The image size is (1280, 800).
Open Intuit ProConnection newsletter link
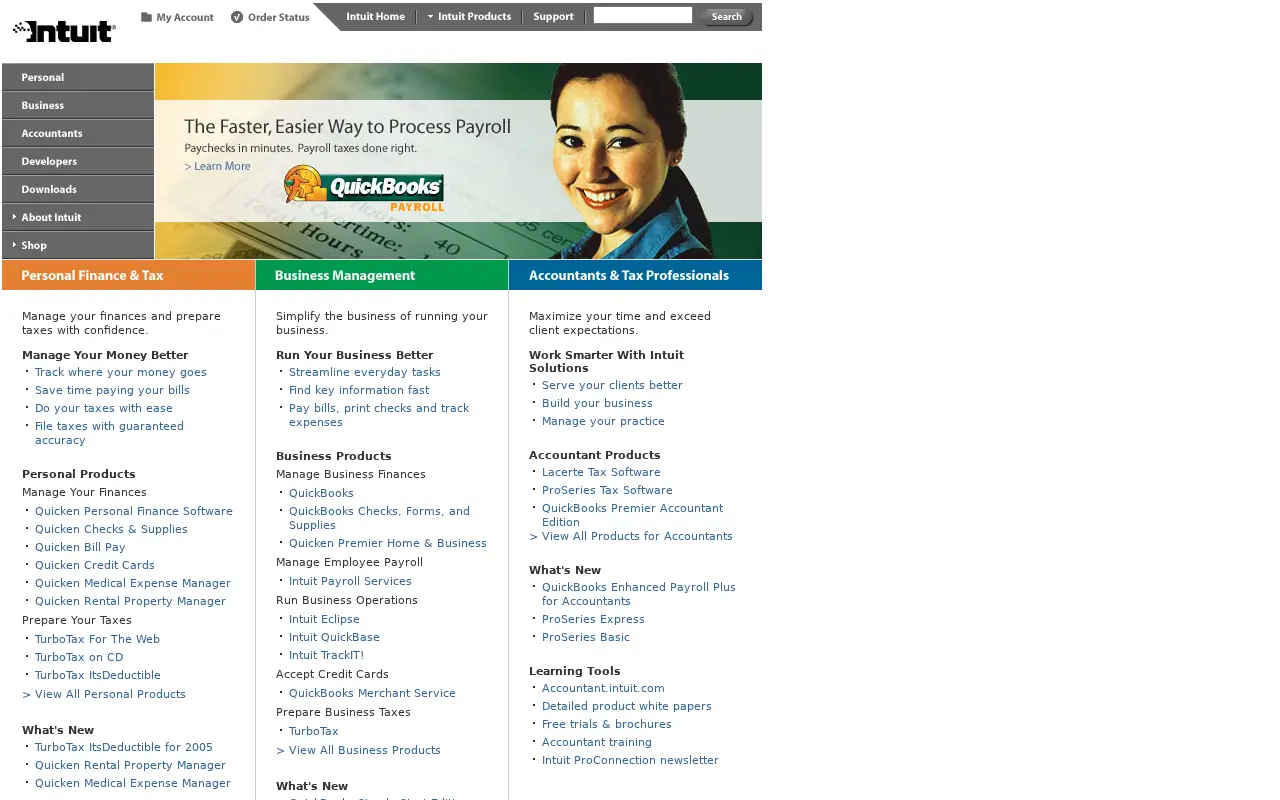(630, 760)
